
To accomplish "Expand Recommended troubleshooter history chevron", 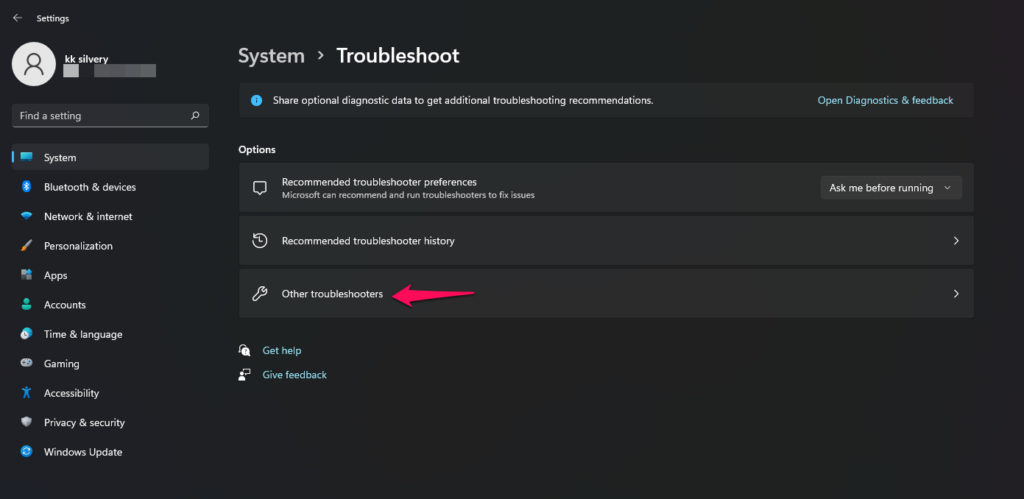I will (956, 240).
